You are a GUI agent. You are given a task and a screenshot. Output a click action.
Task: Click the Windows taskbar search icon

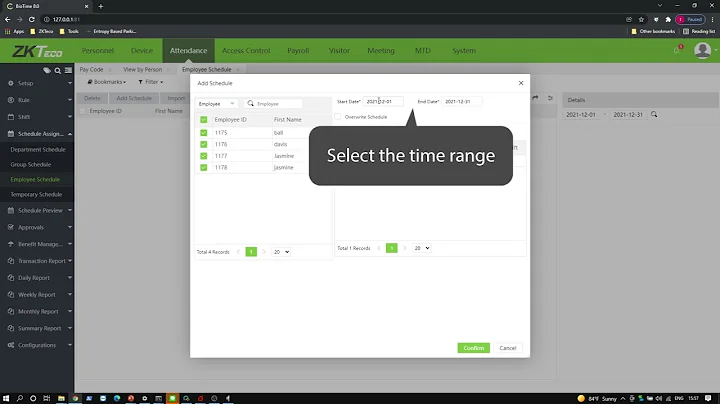pos(20,398)
